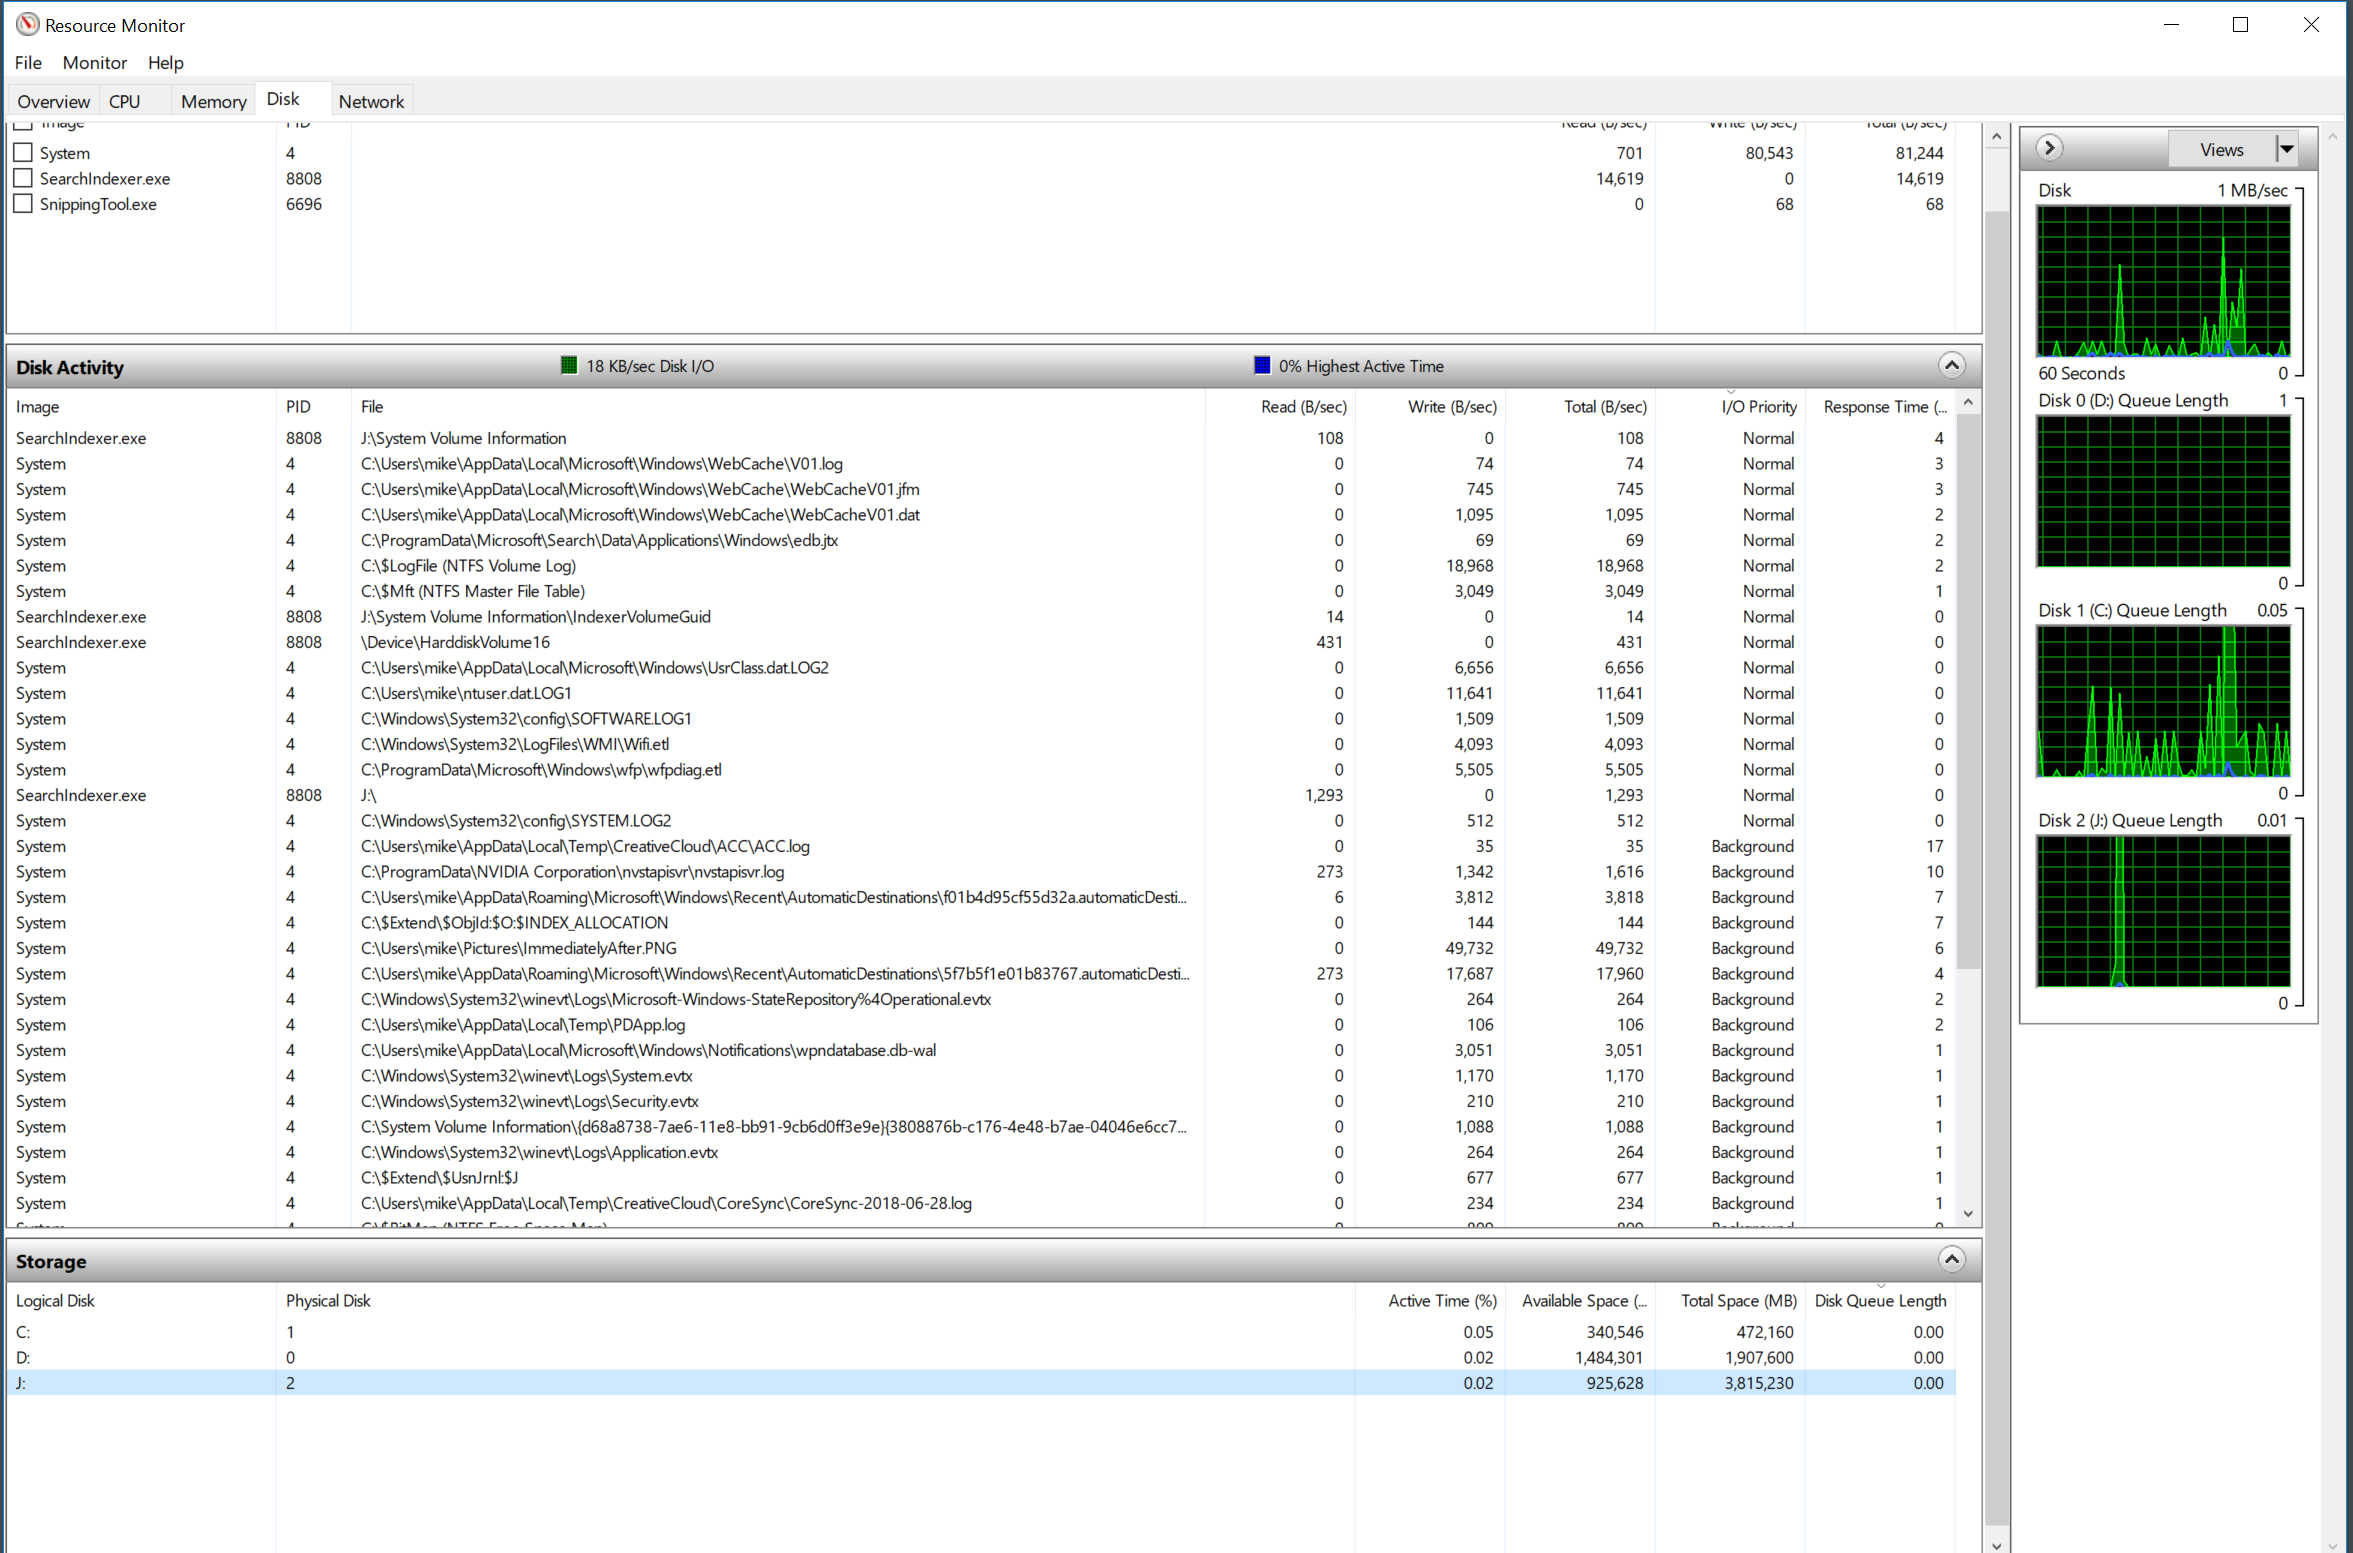Click the Views button
Viewport: 2353px width, 1553px height.
pos(2221,149)
